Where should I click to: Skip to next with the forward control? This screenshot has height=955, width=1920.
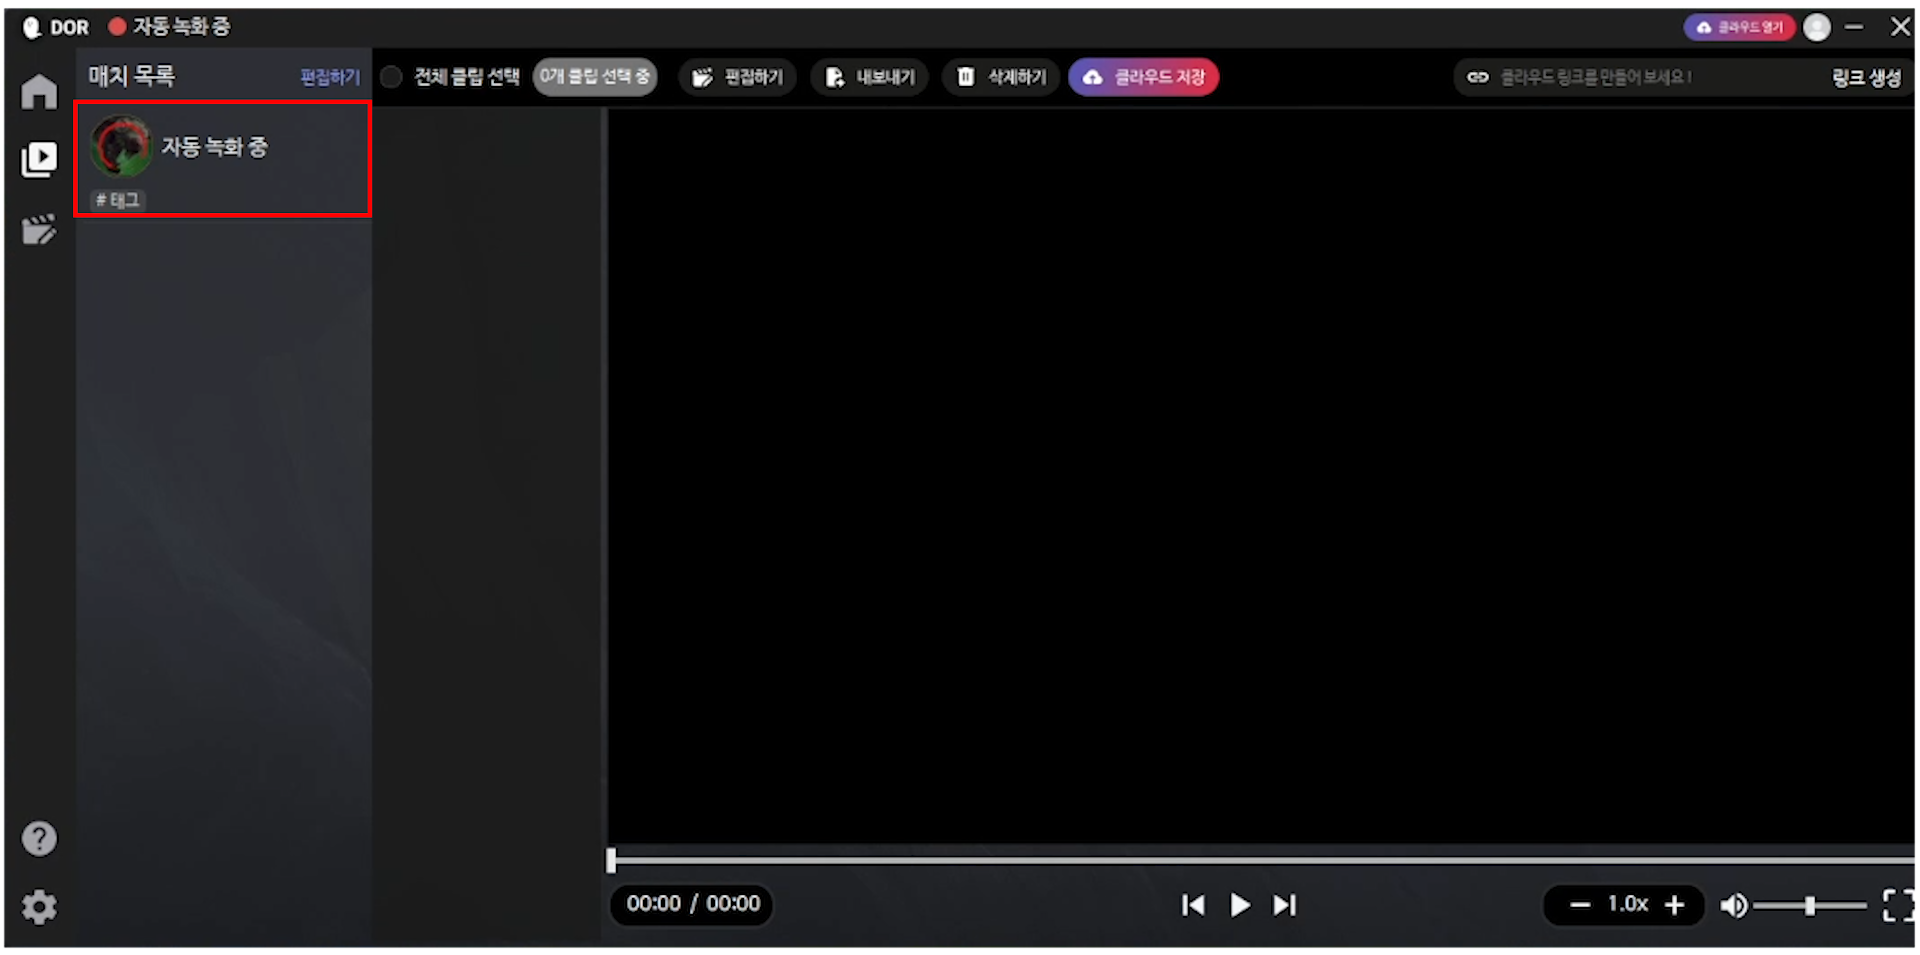coord(1285,905)
